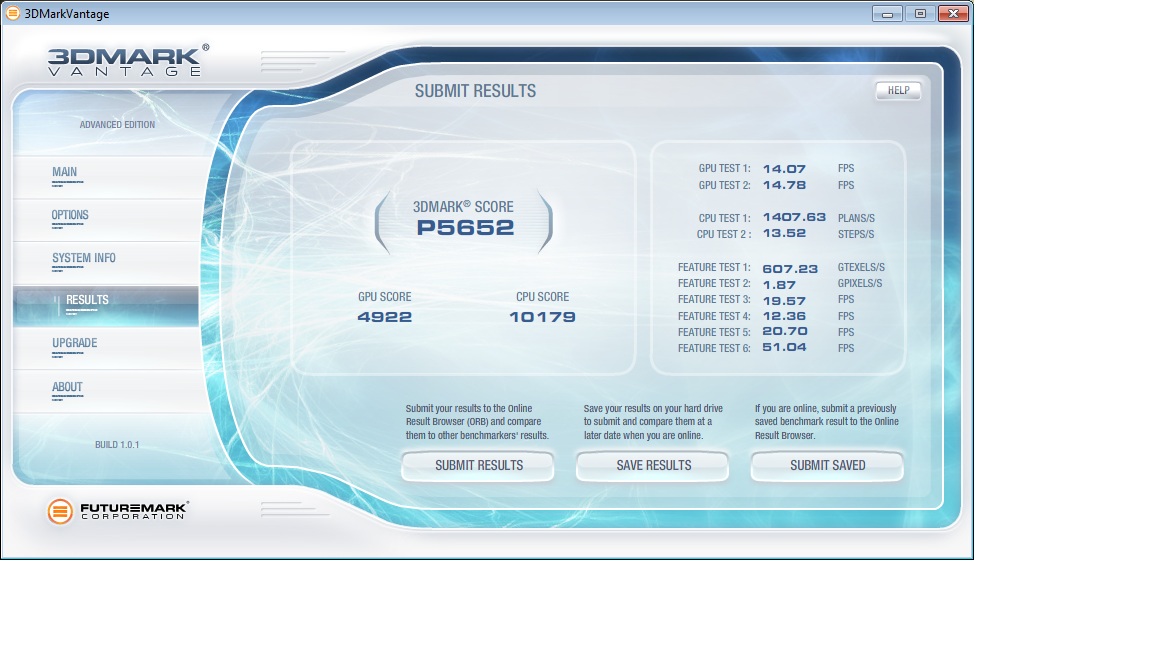
Task: Click the GTEXELS/S unit label
Action: 861,267
